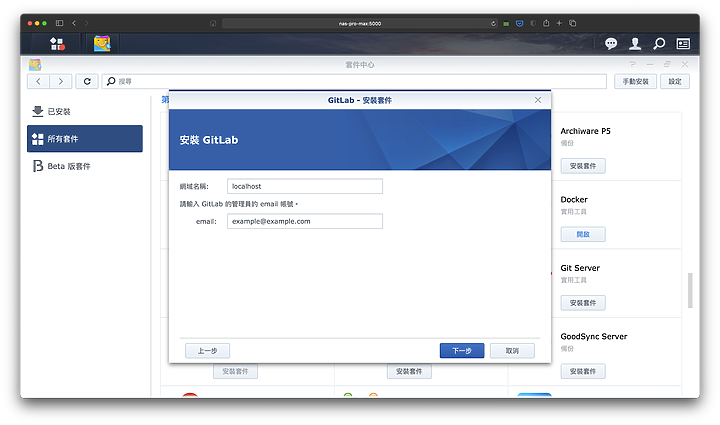Refresh the Package Center list
Image resolution: width=720 pixels, height=425 pixels.
coord(87,81)
